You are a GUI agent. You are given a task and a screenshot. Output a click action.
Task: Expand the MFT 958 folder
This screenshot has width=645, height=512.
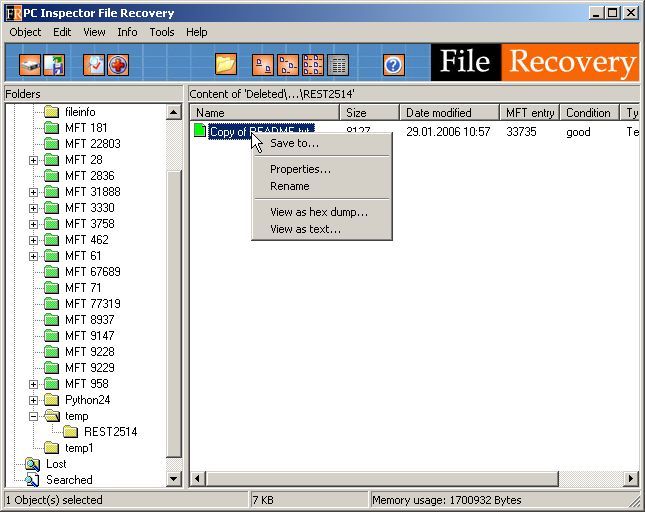pyautogui.click(x=33, y=384)
